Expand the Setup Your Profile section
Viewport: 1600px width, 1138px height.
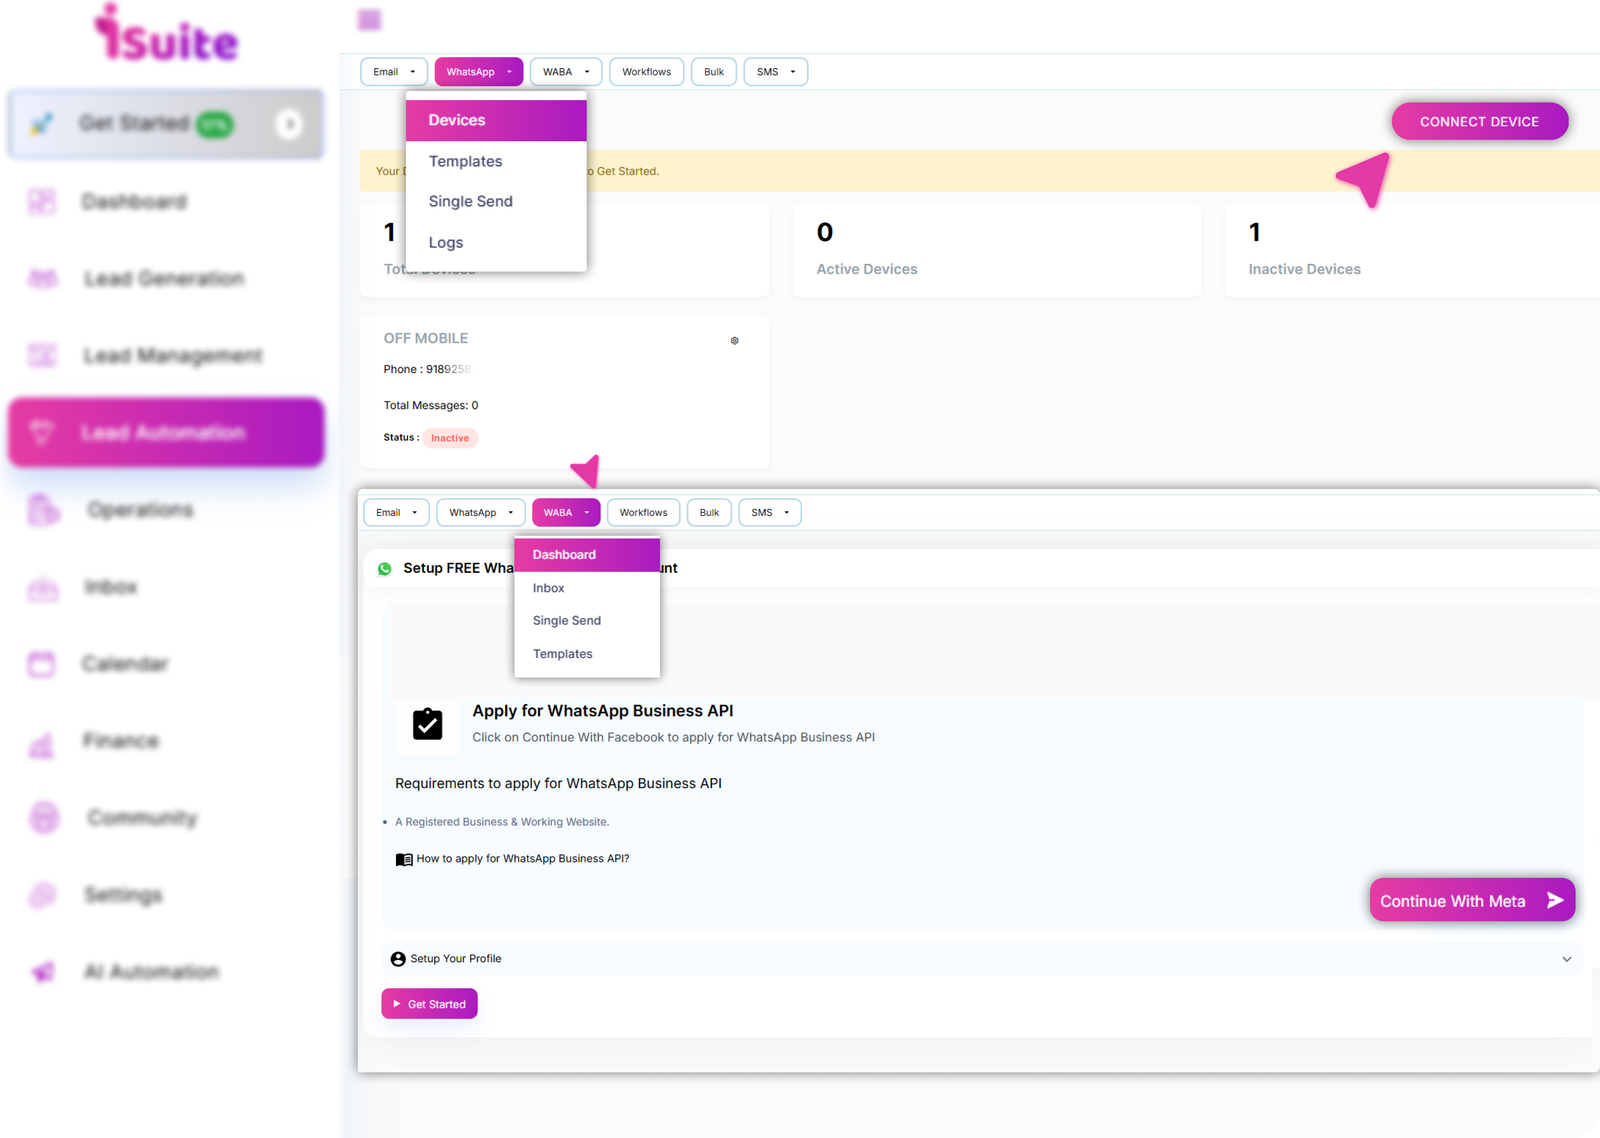coord(1566,959)
